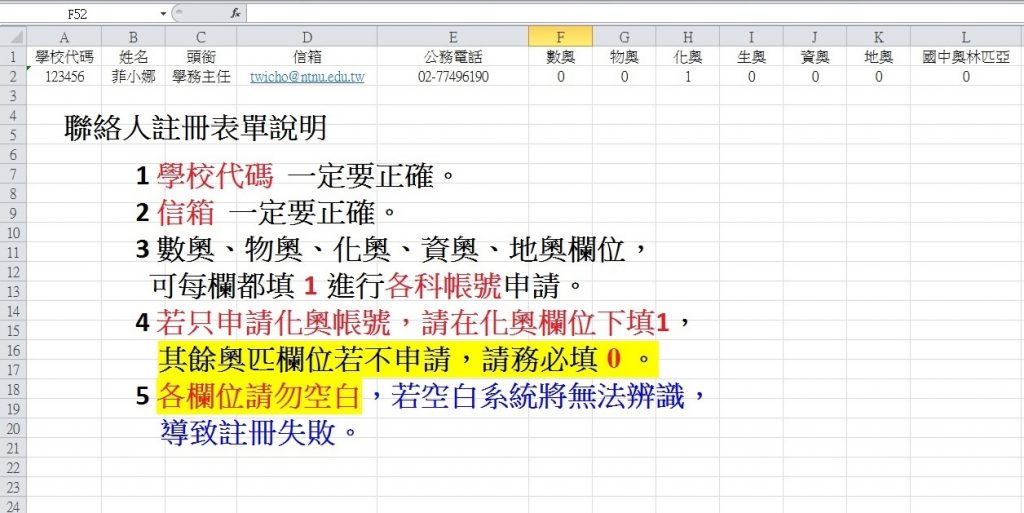This screenshot has height=513, width=1024.
Task: Select the row 2 header
Action: coord(13,76)
